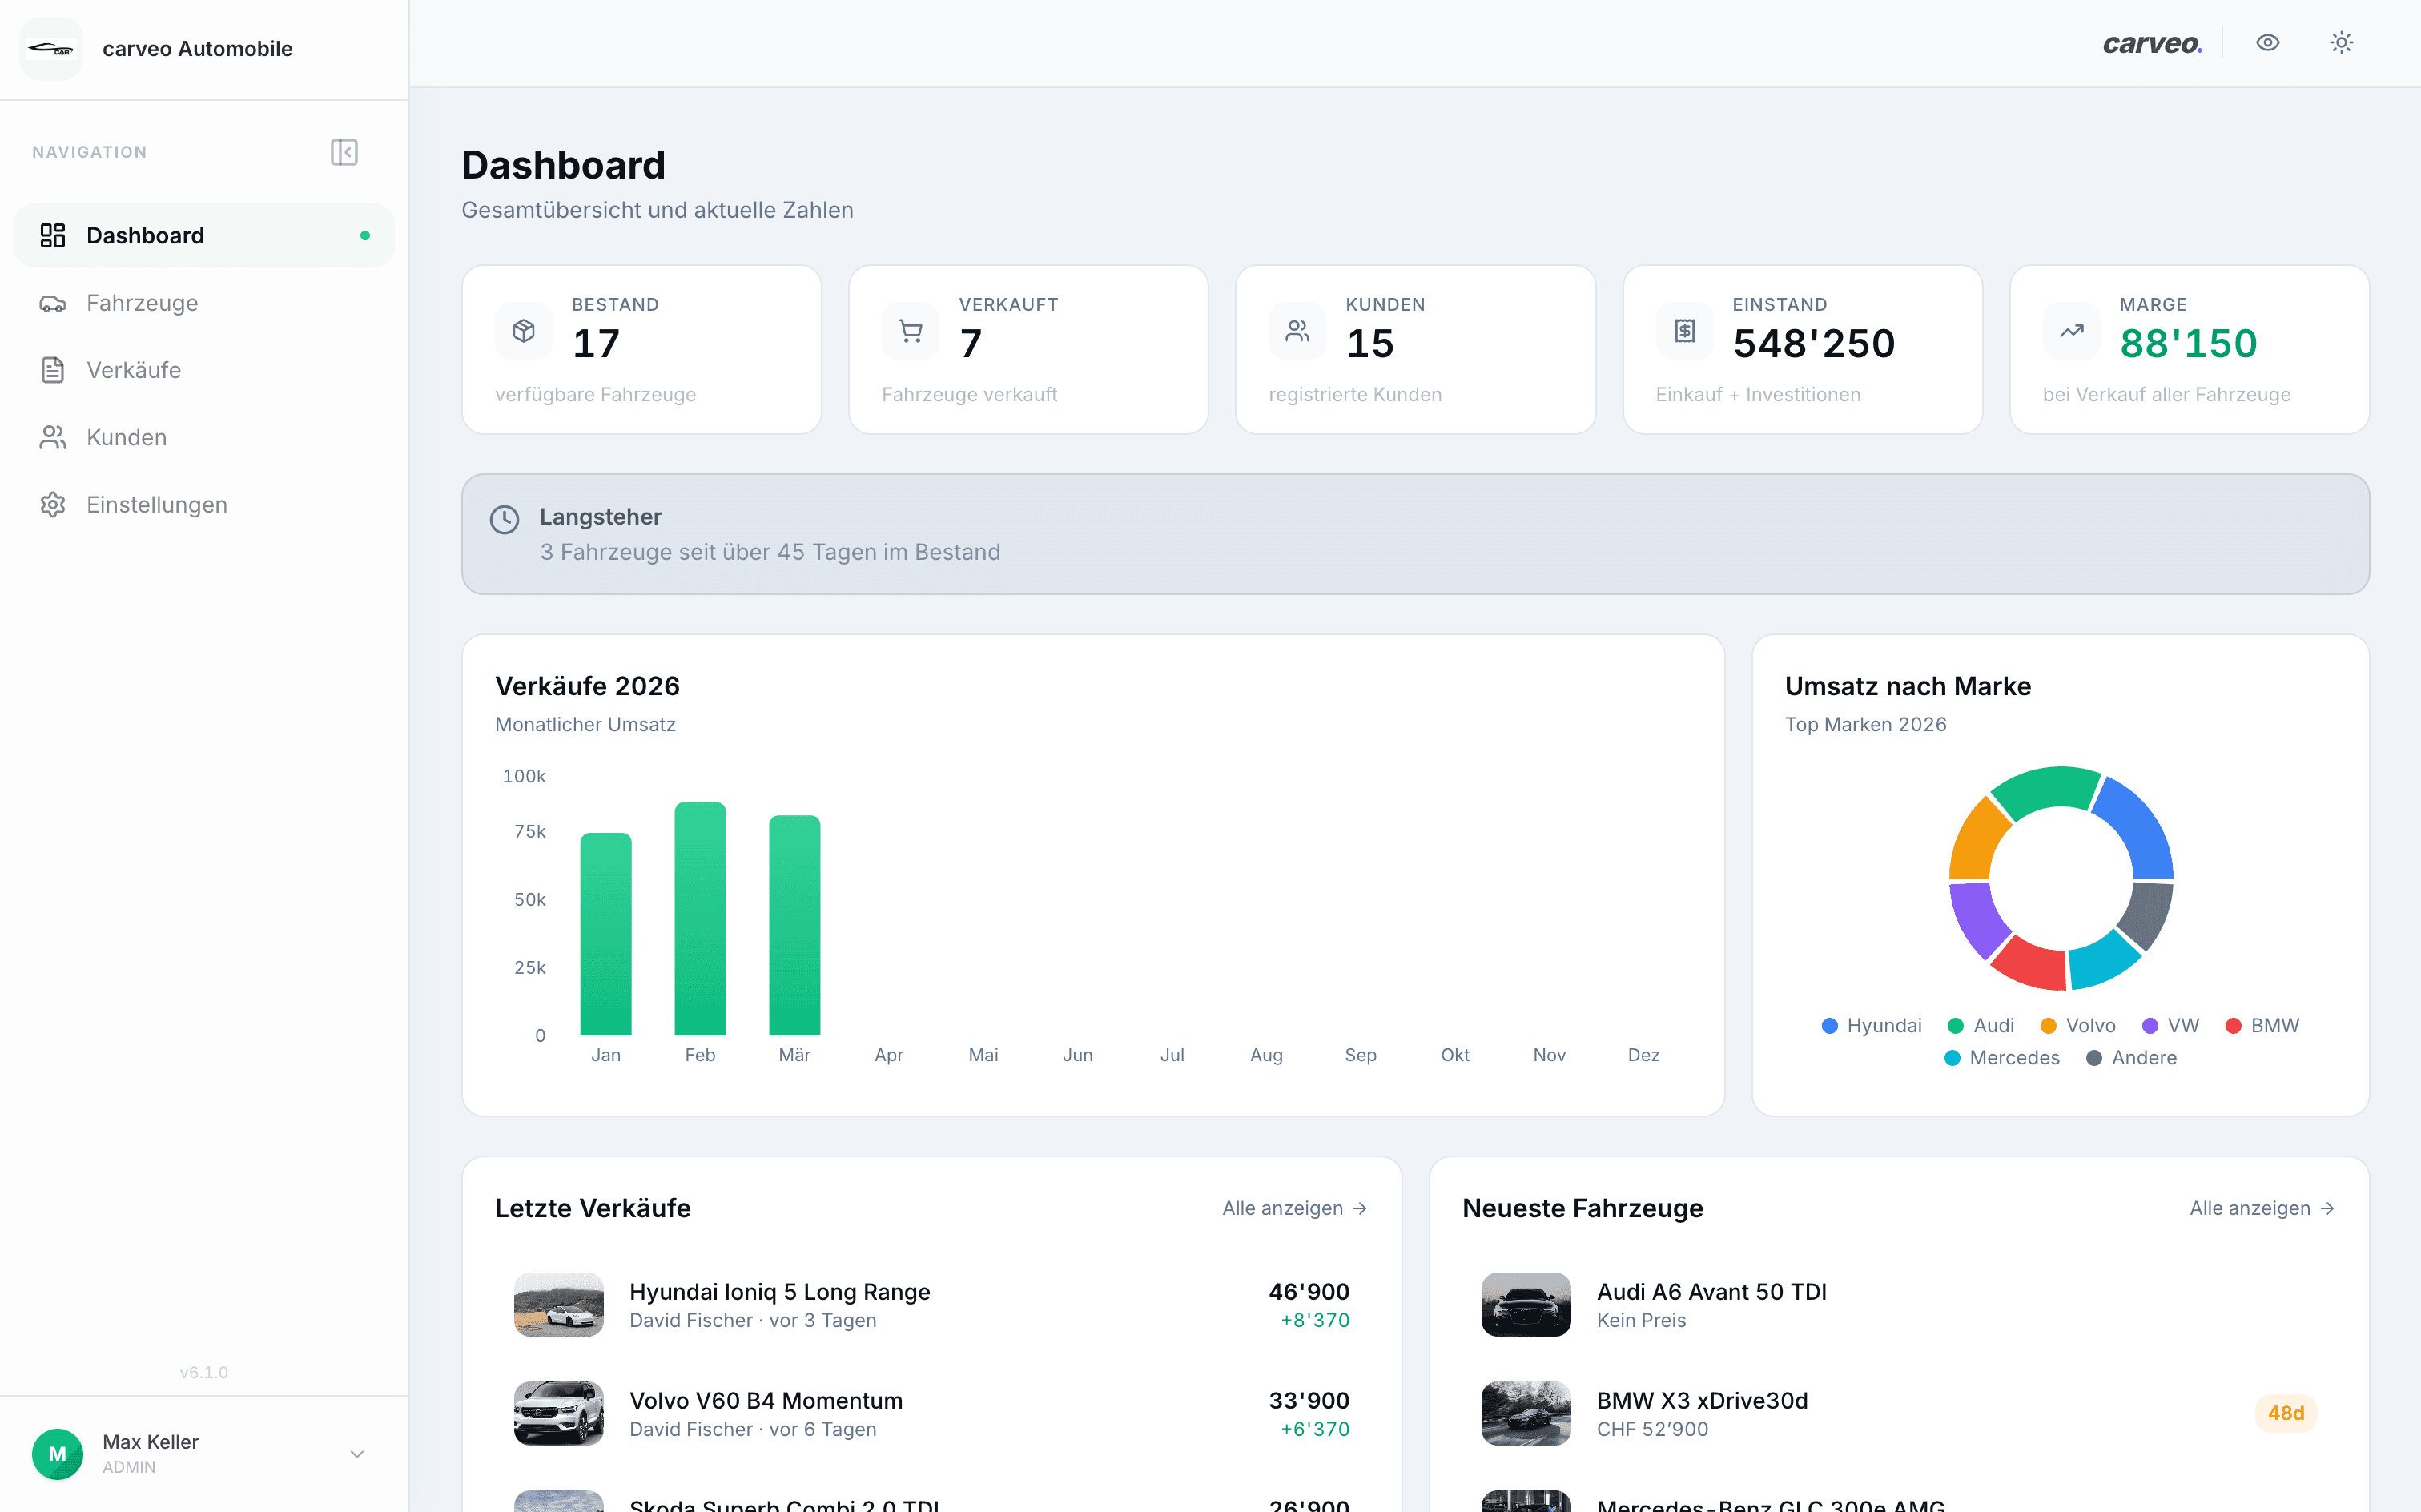Click the VW legend entry
This screenshot has width=2421, height=1512.
click(x=2171, y=1026)
